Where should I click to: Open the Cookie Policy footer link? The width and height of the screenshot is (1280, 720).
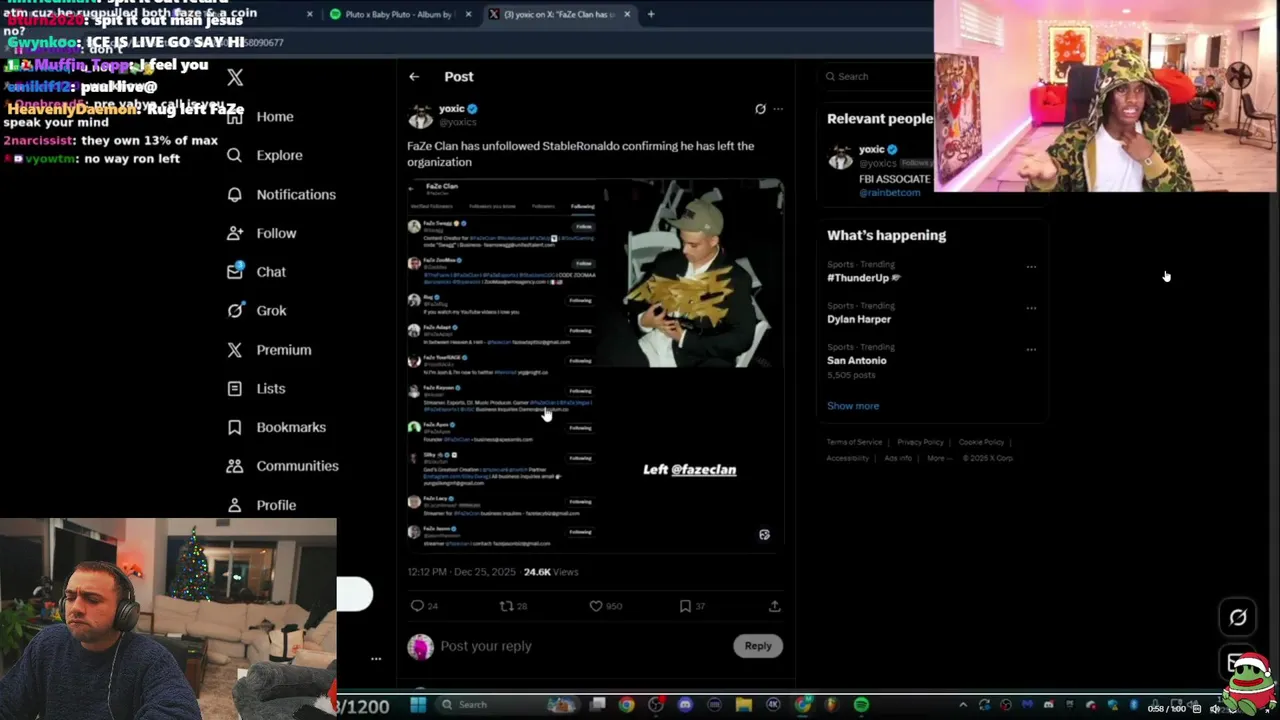[981, 442]
